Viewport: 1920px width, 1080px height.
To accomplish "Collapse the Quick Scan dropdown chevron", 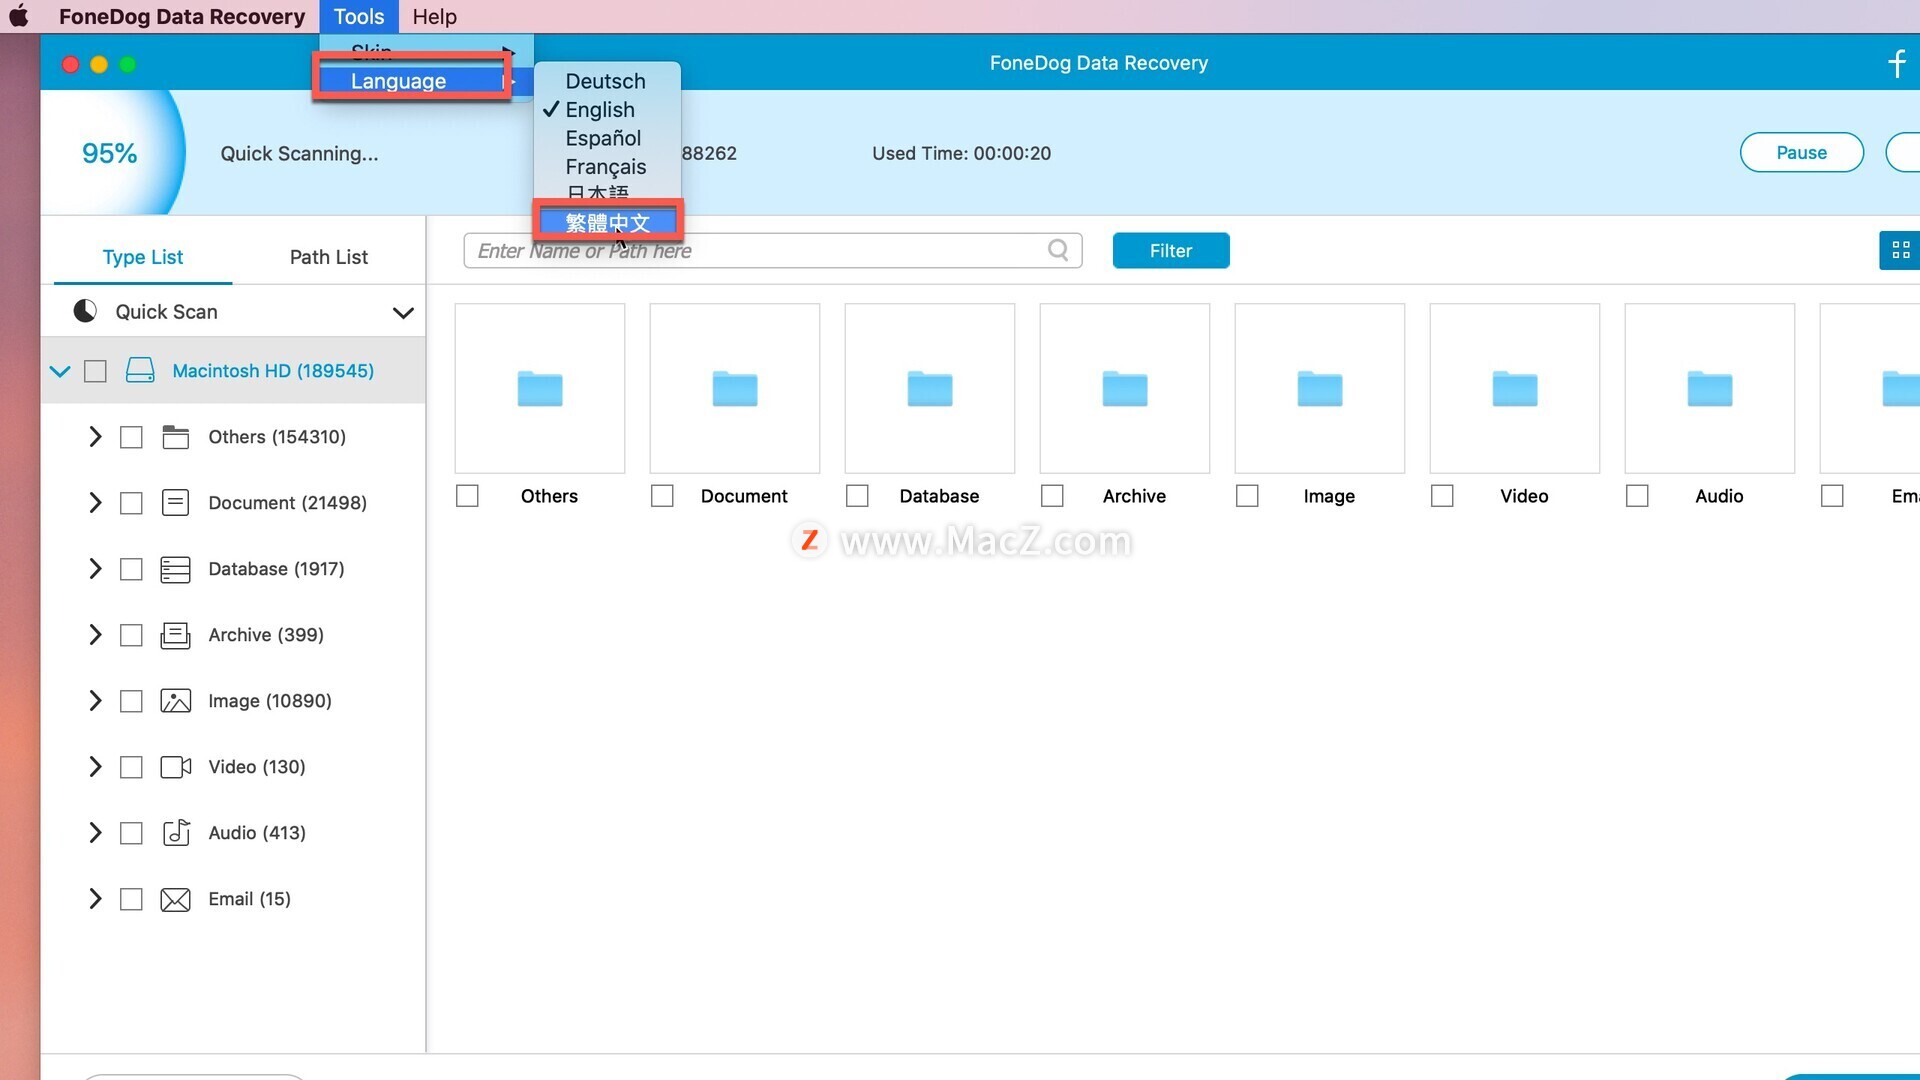I will click(x=403, y=313).
